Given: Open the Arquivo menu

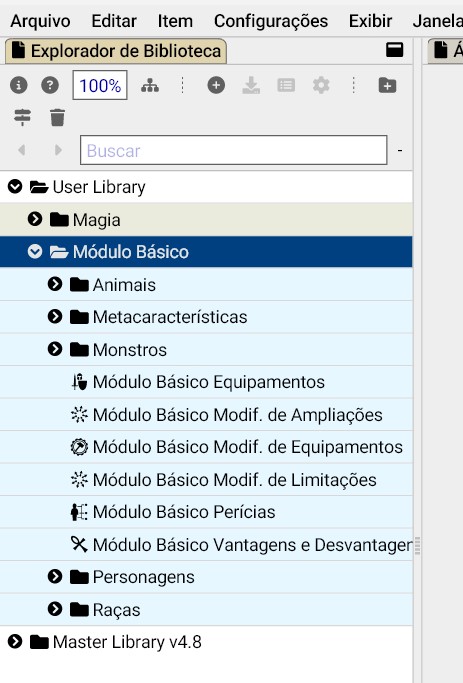Looking at the screenshot, I should click(x=40, y=21).
